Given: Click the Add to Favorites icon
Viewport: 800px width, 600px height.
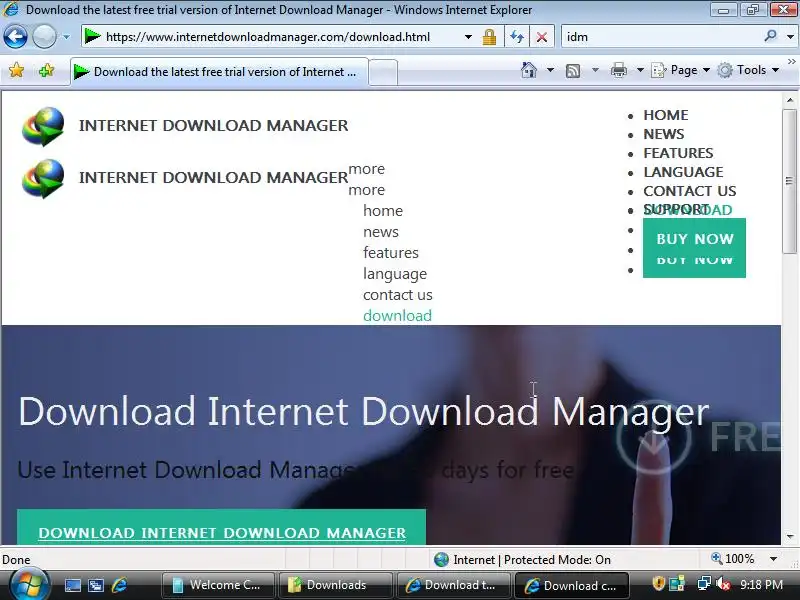Looking at the screenshot, I should point(46,70).
